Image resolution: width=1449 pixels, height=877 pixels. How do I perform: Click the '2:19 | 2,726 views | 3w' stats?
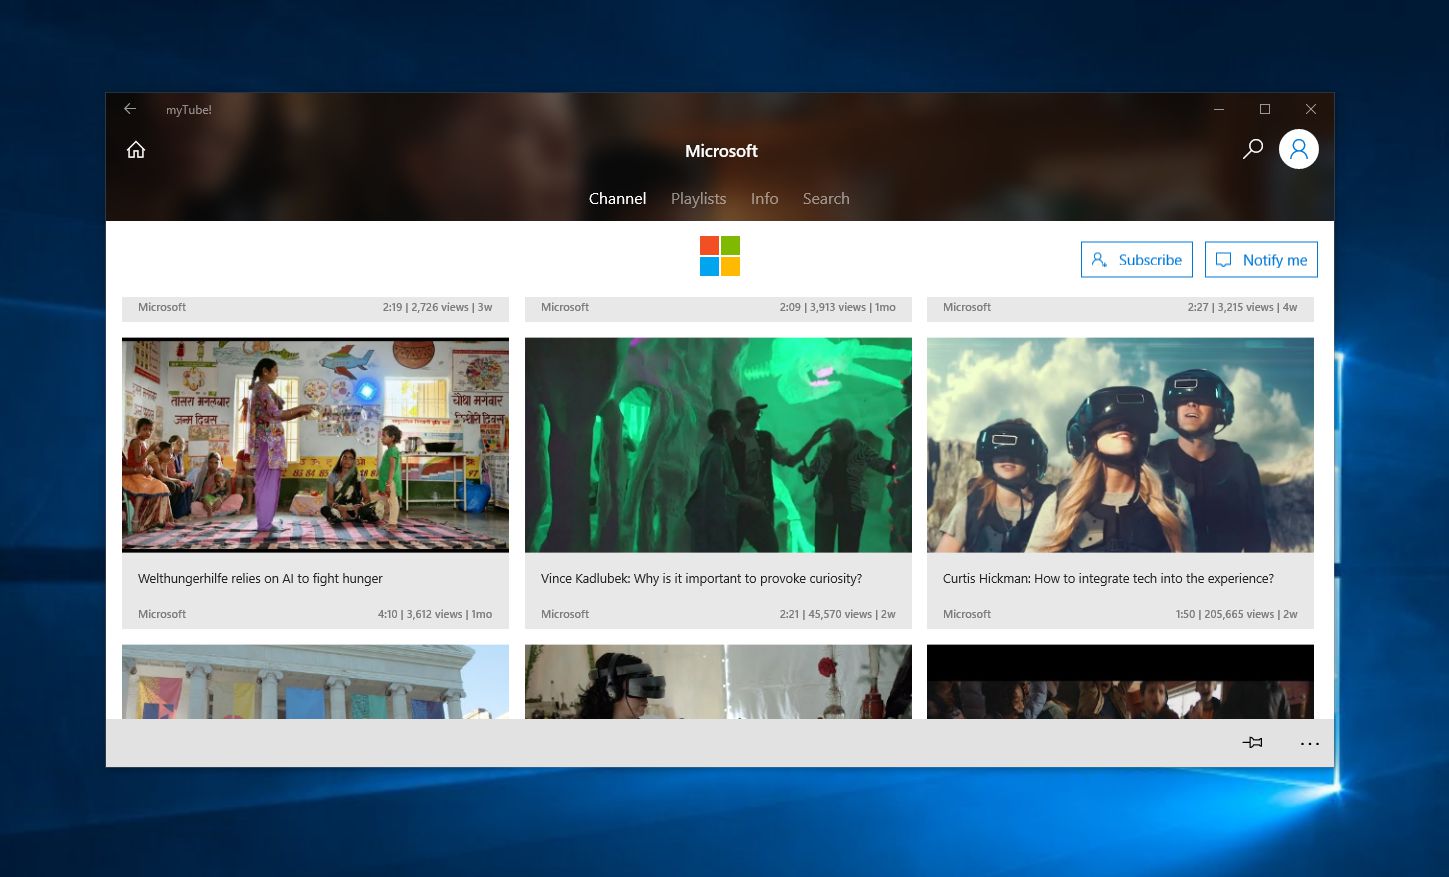437,307
